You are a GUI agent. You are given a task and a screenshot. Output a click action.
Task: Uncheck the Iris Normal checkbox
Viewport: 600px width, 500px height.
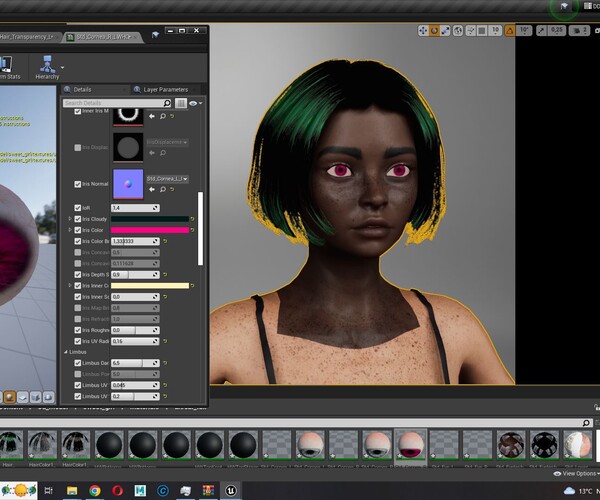(x=78, y=184)
